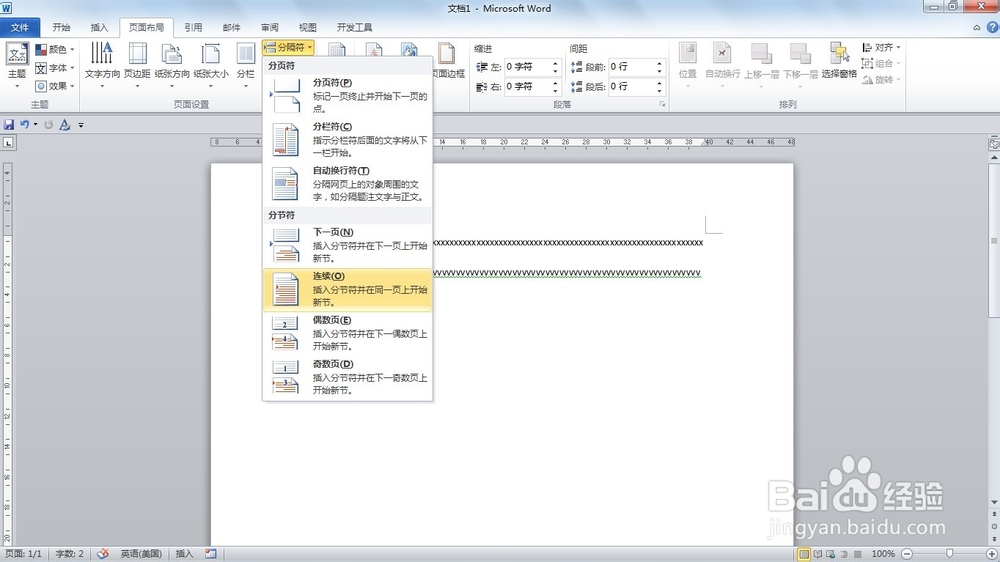This screenshot has width=1000, height=562.
Task: Click the 段后 spacing after field
Action: tap(631, 86)
